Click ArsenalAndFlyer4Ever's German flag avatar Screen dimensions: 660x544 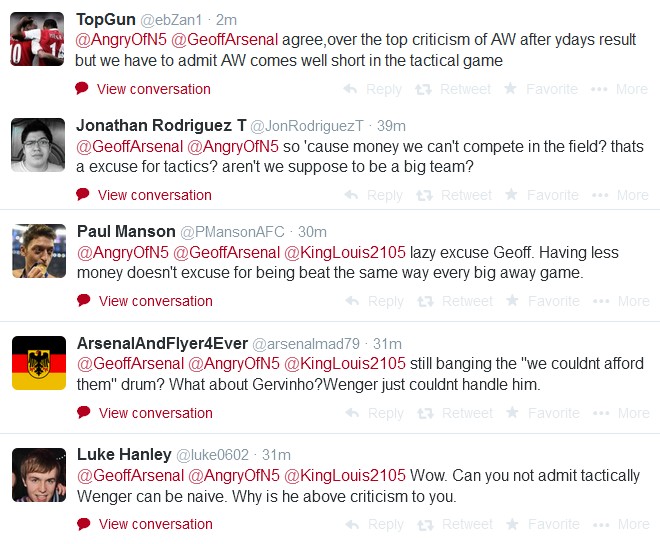pos(38,362)
